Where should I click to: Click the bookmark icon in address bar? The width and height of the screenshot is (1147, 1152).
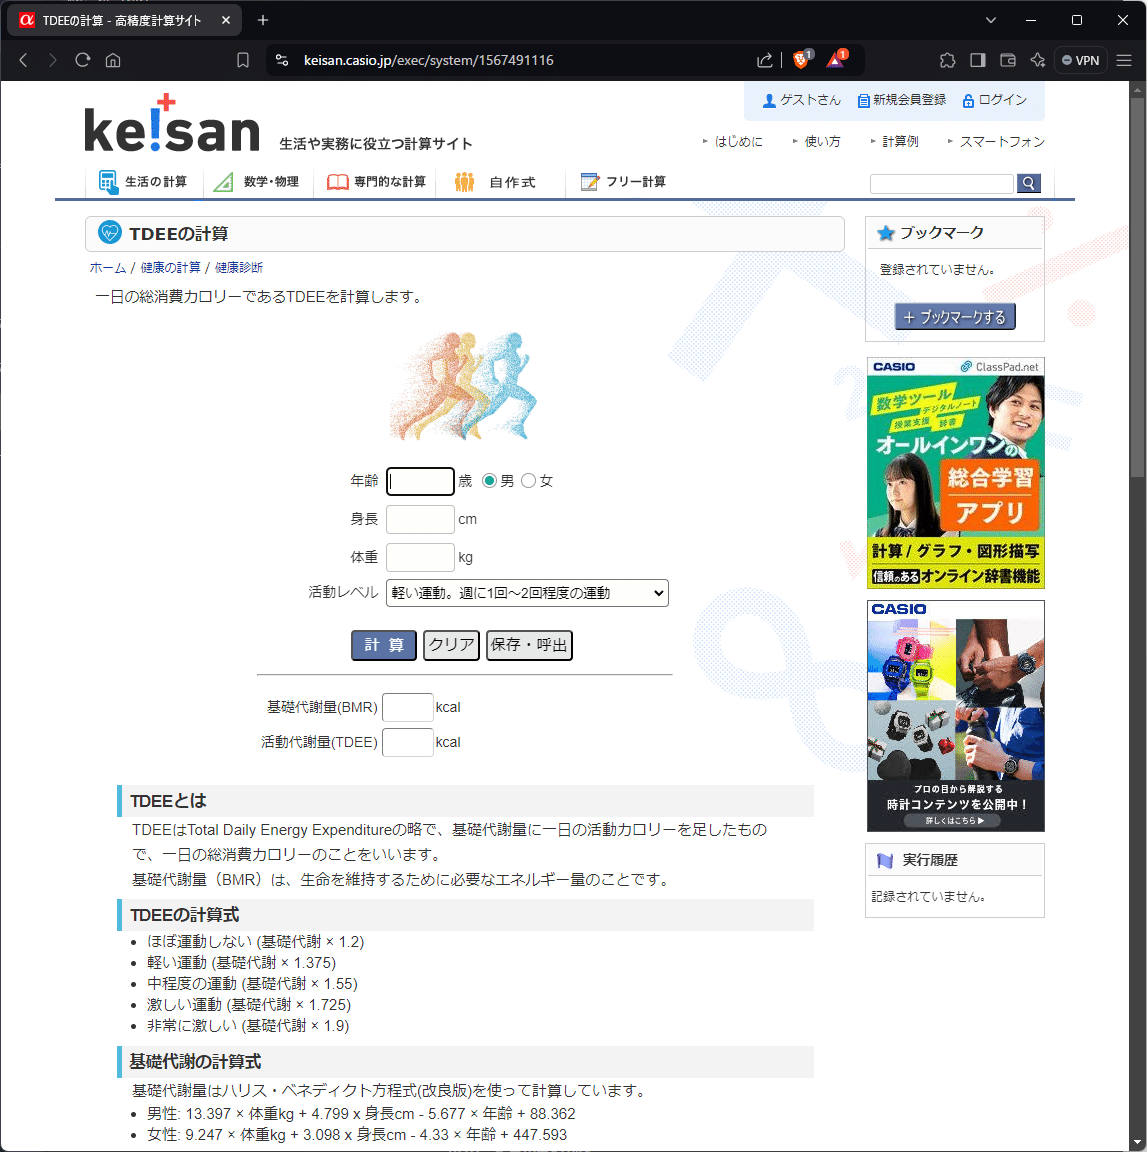pos(243,60)
